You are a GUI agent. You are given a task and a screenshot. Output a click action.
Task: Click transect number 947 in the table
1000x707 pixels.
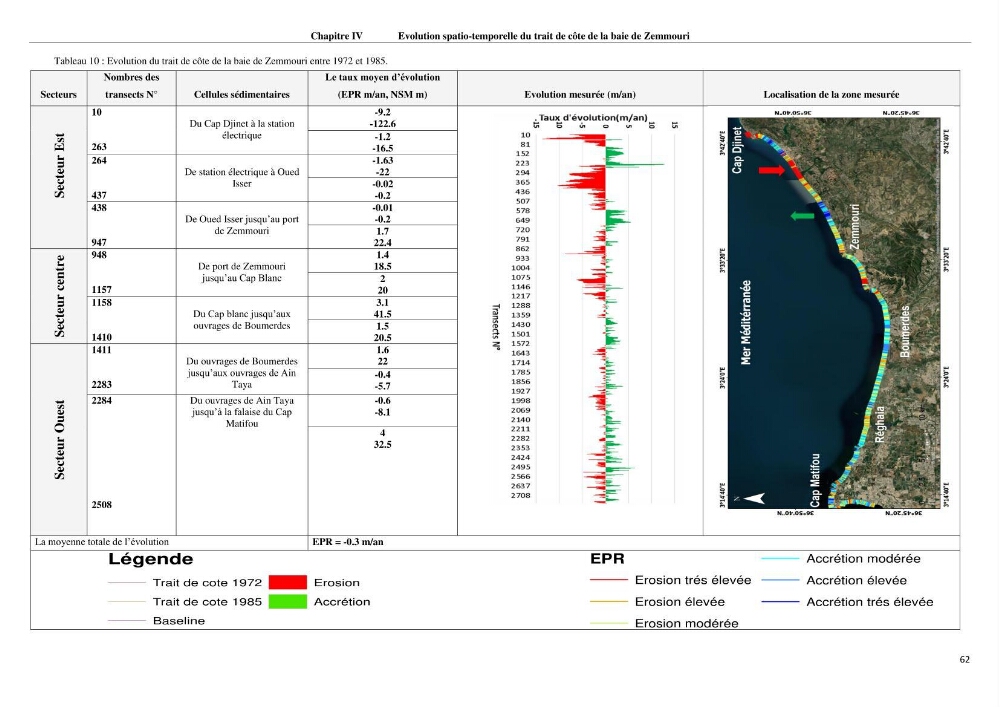99,242
